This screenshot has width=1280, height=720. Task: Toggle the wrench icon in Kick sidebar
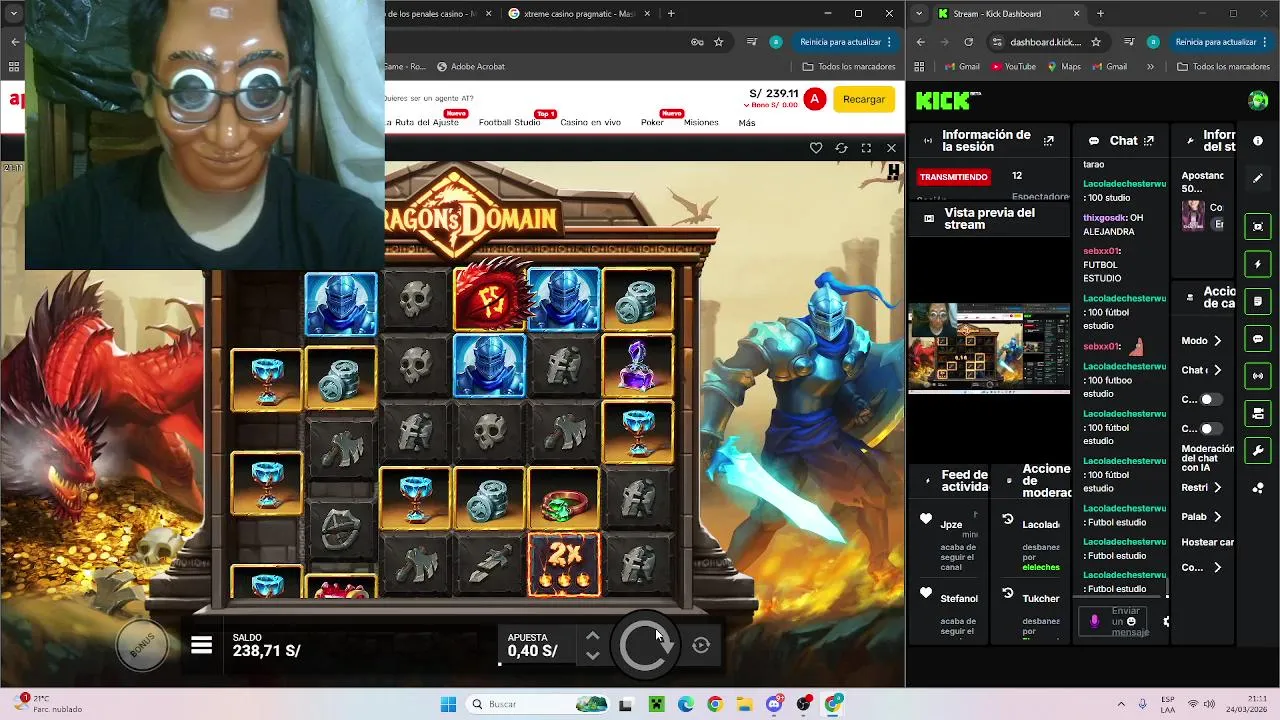point(1258,451)
